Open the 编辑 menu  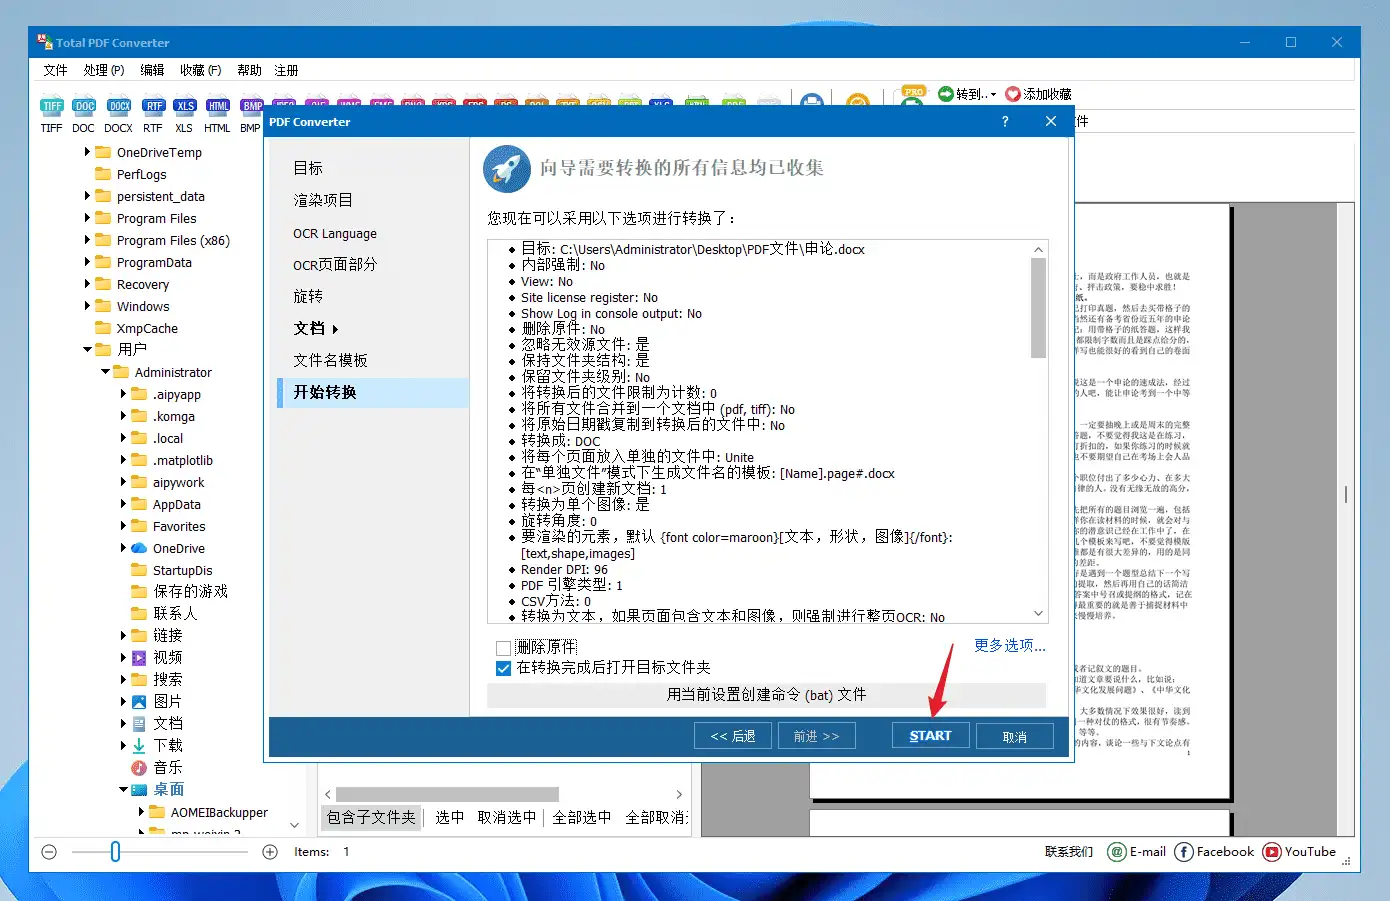click(152, 70)
